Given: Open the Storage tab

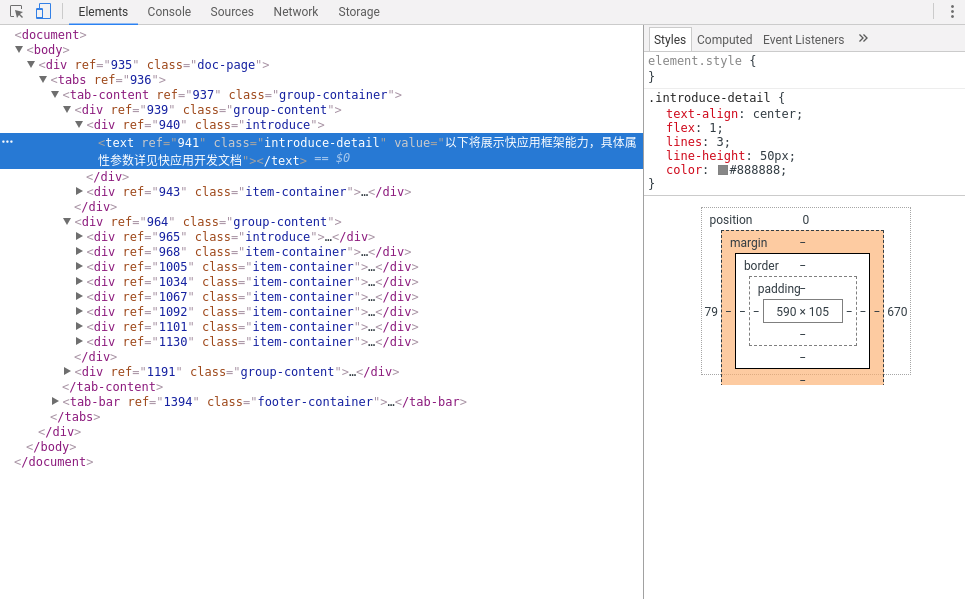Looking at the screenshot, I should tap(358, 12).
